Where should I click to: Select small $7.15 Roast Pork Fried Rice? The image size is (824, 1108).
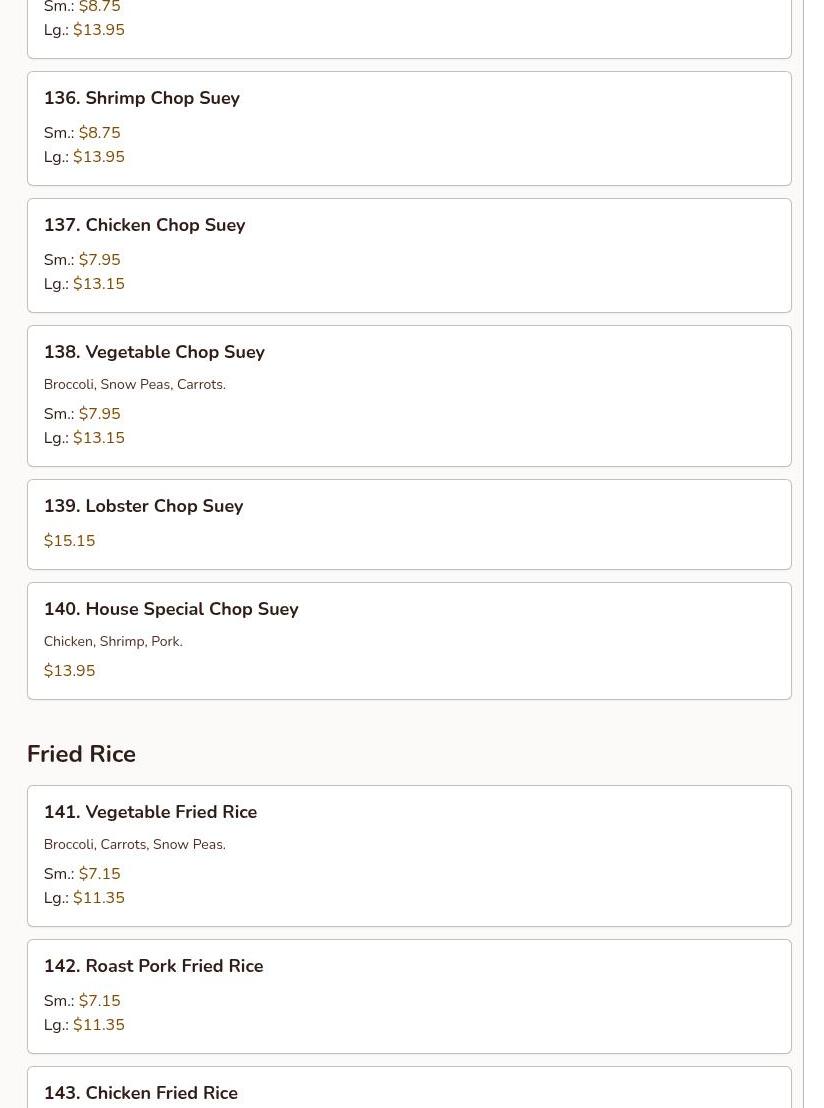[99, 1001]
